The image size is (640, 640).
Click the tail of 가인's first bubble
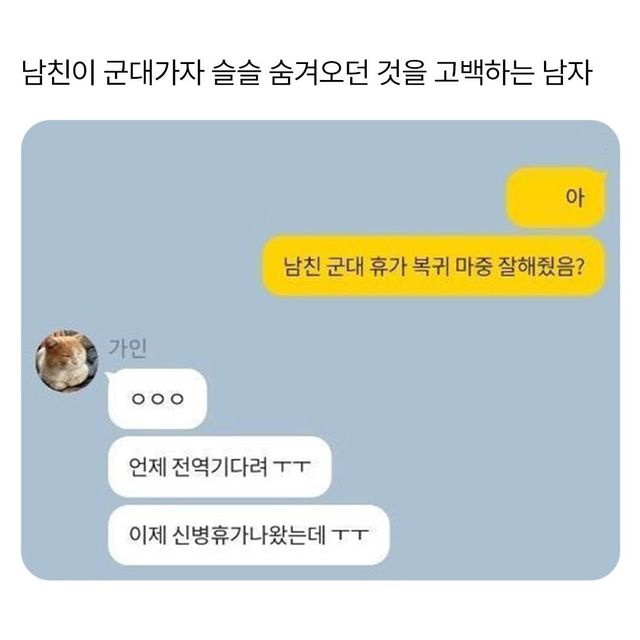click(x=108, y=376)
